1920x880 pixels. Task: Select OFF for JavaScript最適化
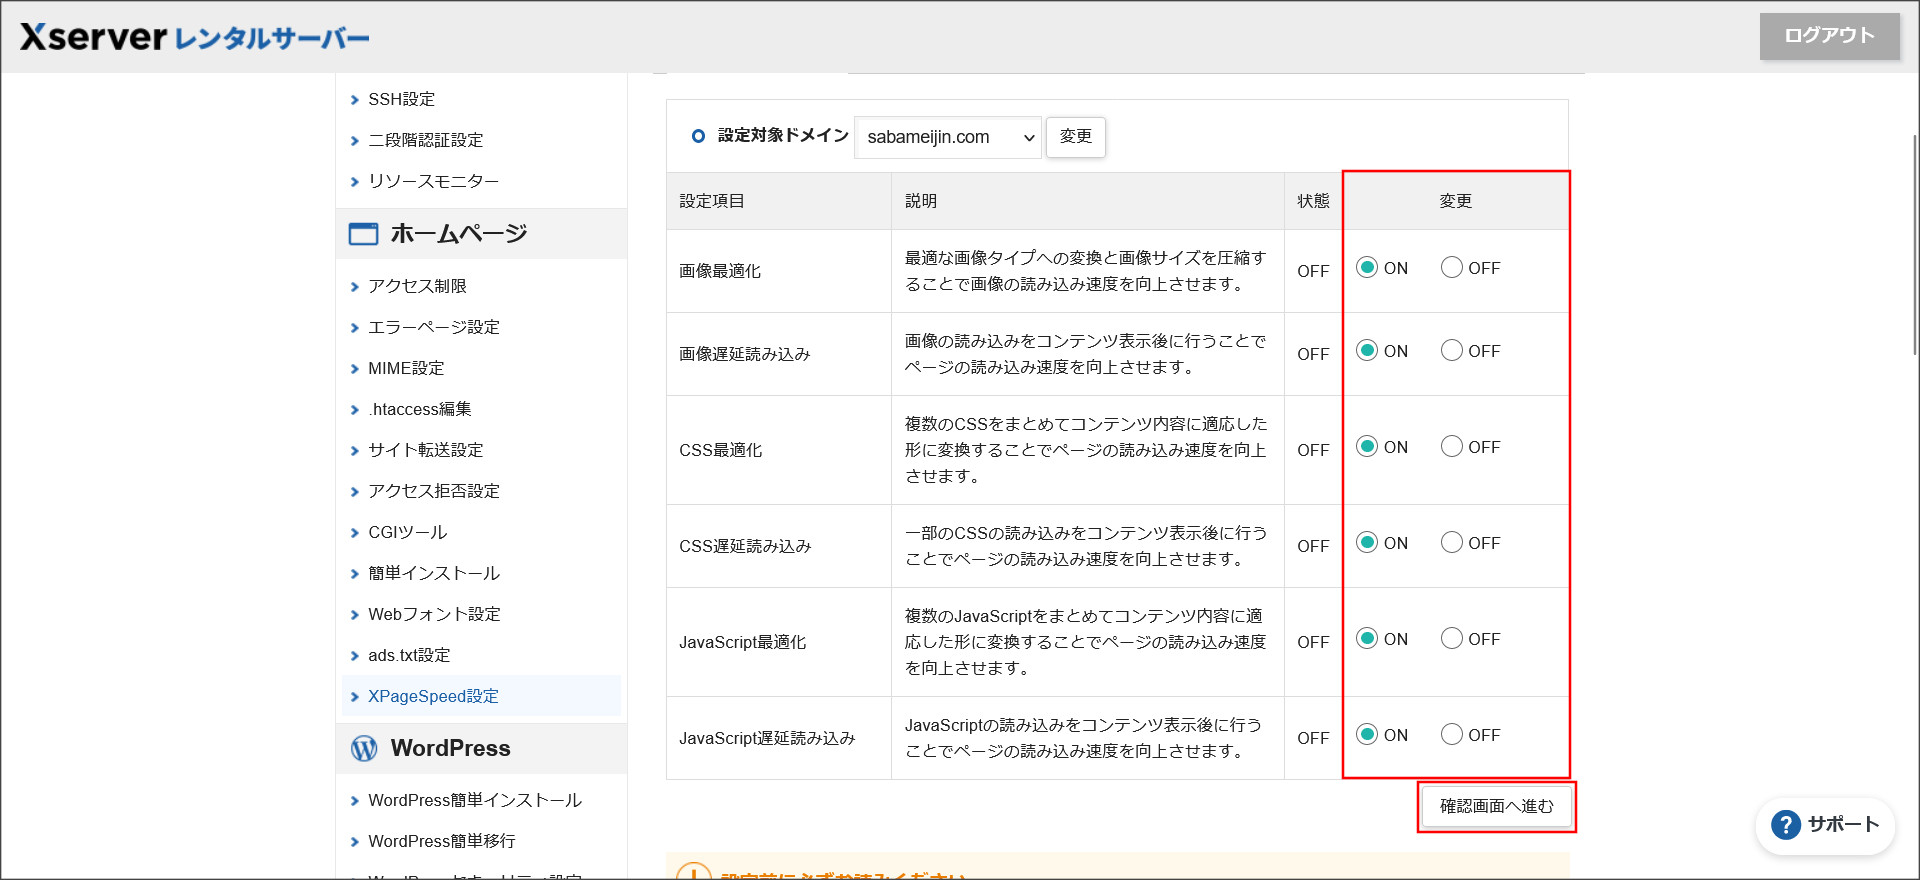(1452, 638)
